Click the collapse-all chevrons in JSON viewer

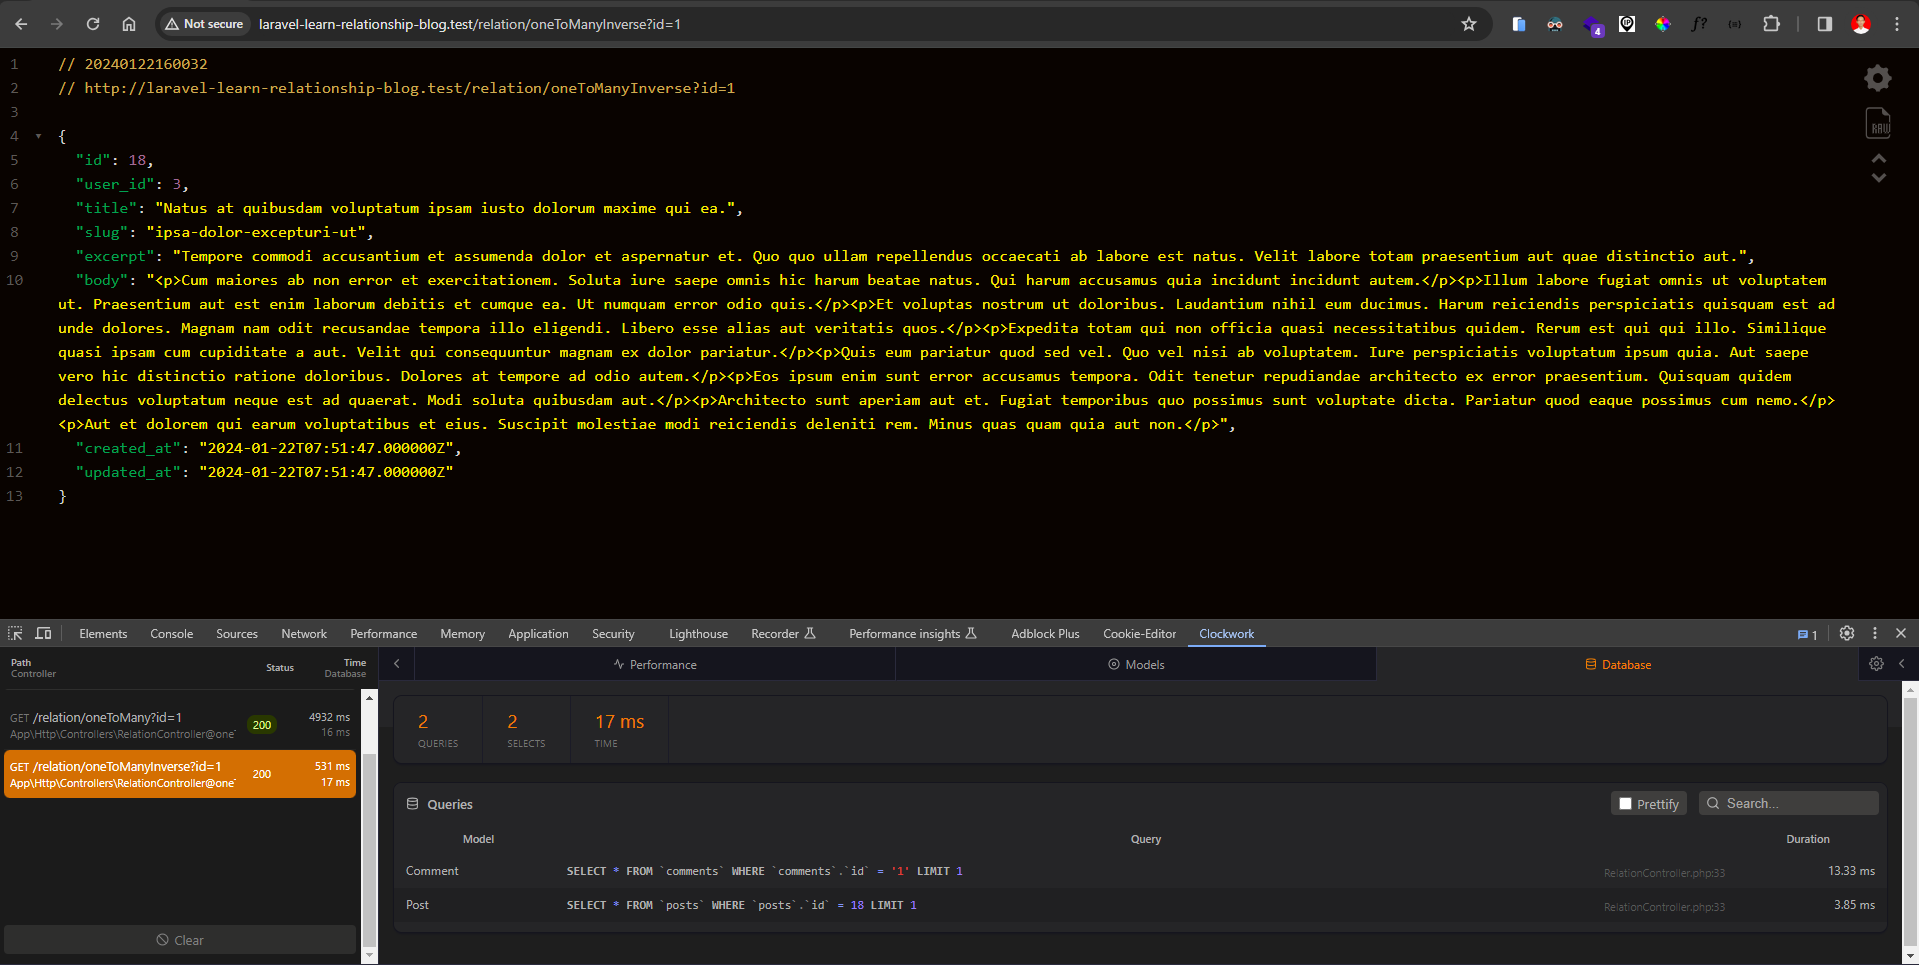(1878, 168)
